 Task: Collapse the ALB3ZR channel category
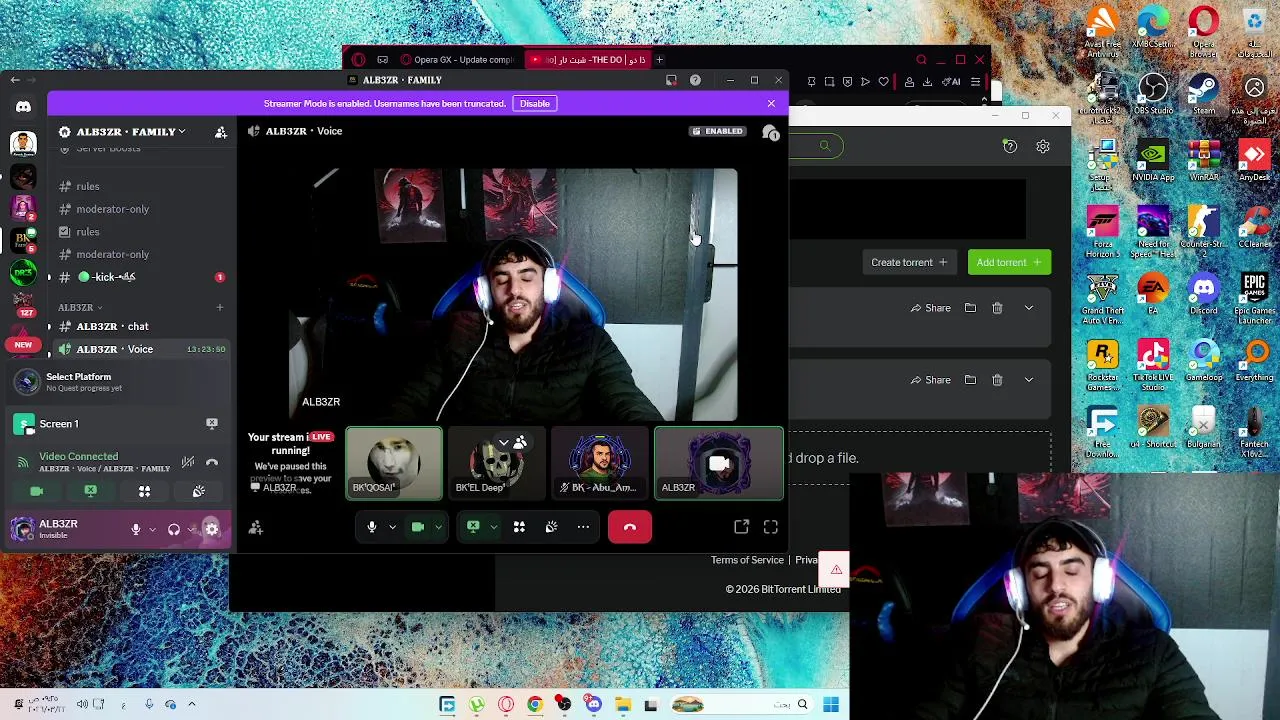pos(80,307)
